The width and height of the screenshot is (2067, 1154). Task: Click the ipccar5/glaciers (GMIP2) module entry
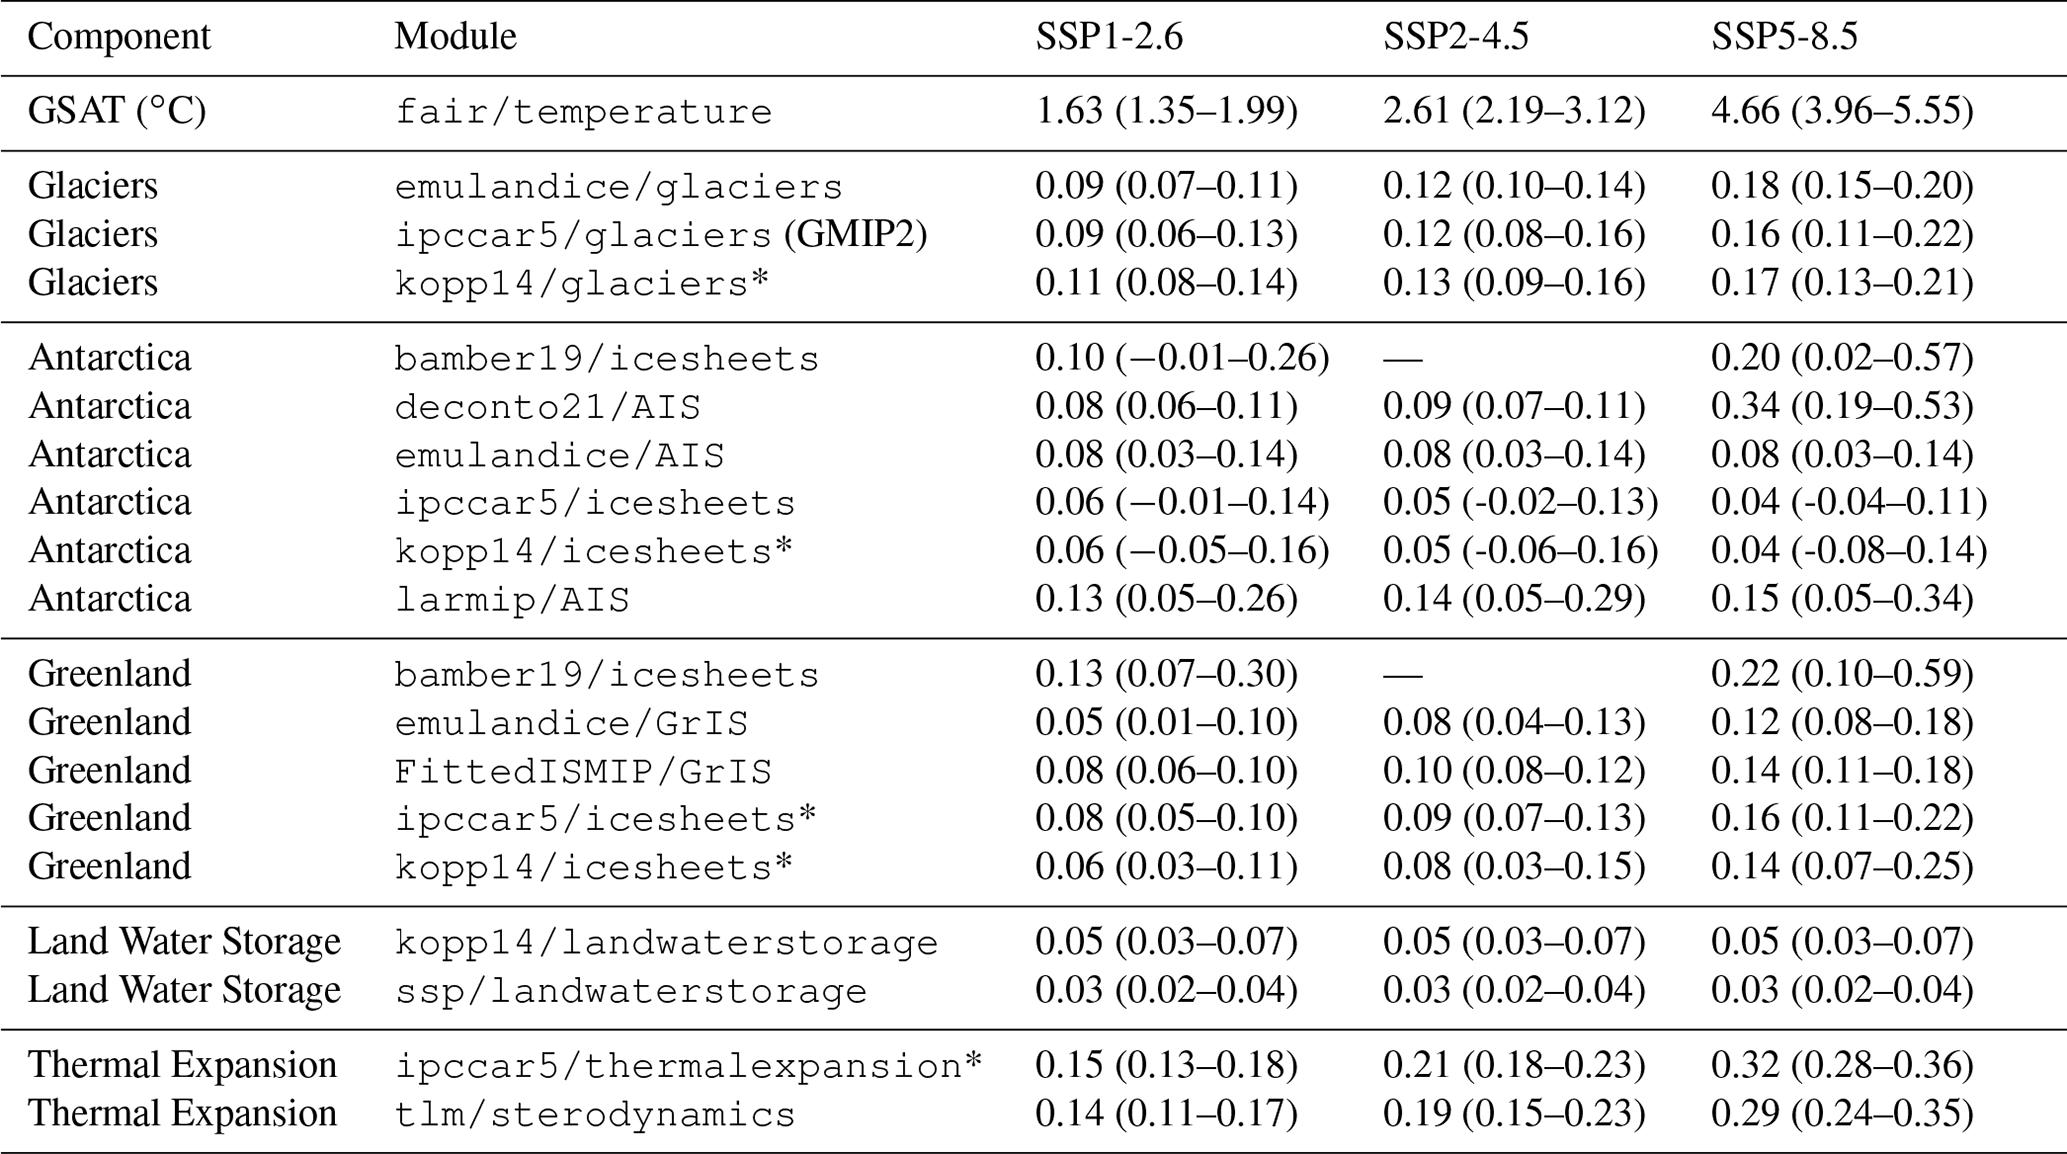coord(660,234)
